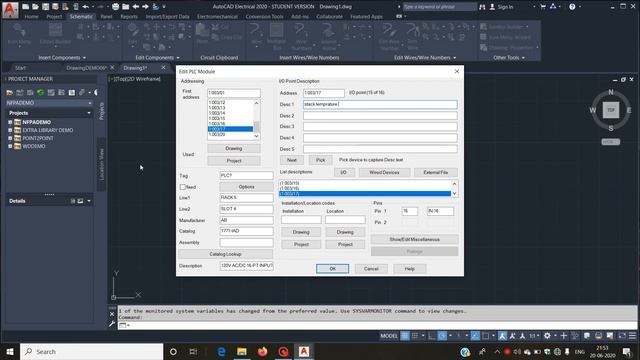Image resolution: width=640 pixels, height=360 pixels.
Task: Click the Desc 2 input field
Action: point(380,116)
